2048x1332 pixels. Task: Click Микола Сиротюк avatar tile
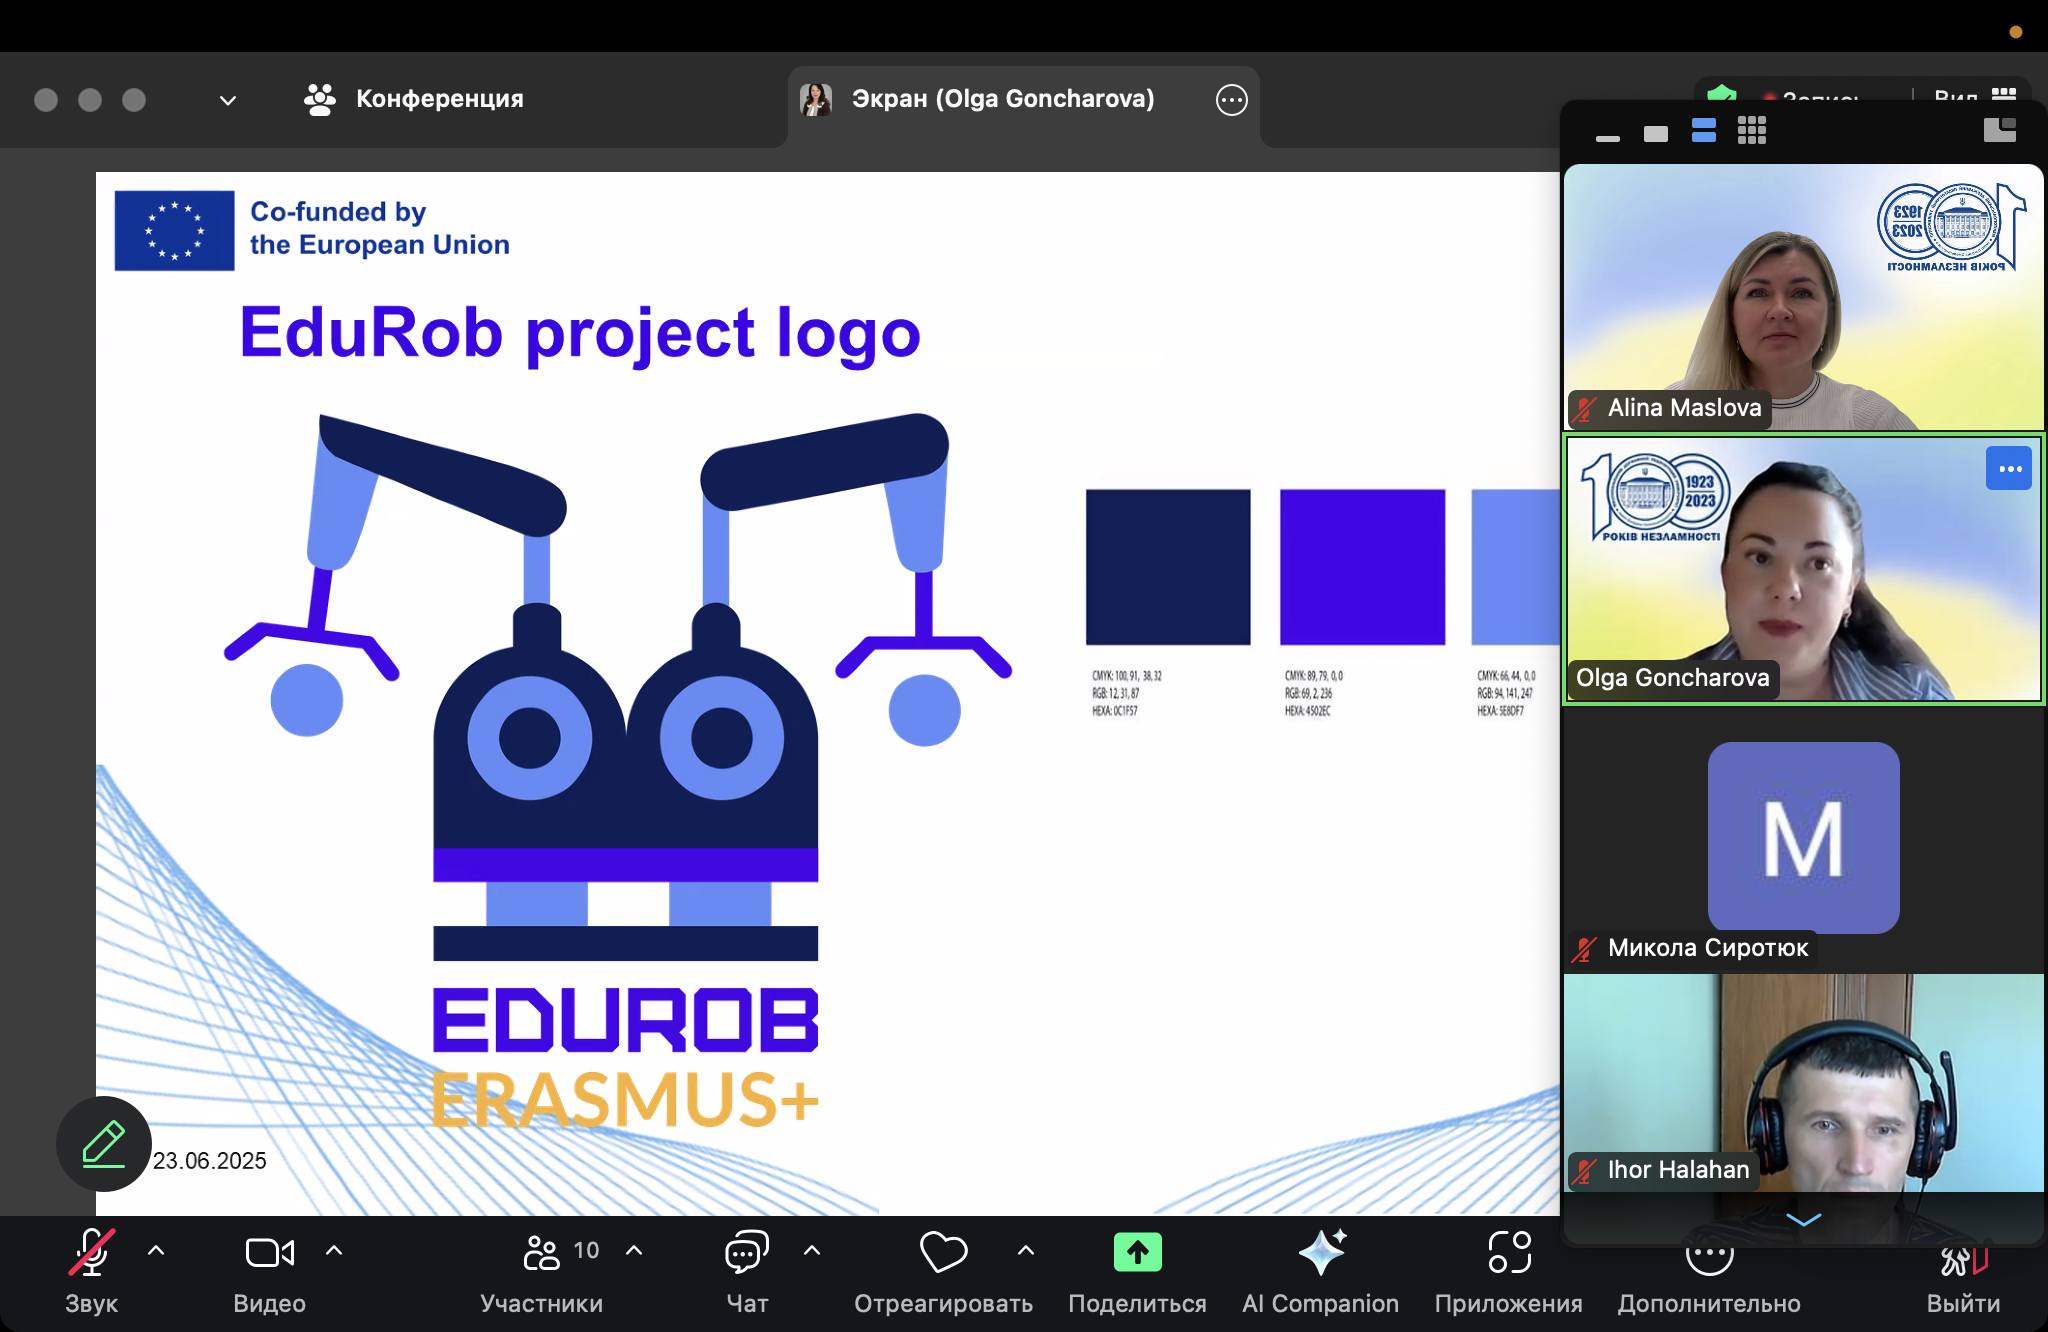[x=1803, y=837]
